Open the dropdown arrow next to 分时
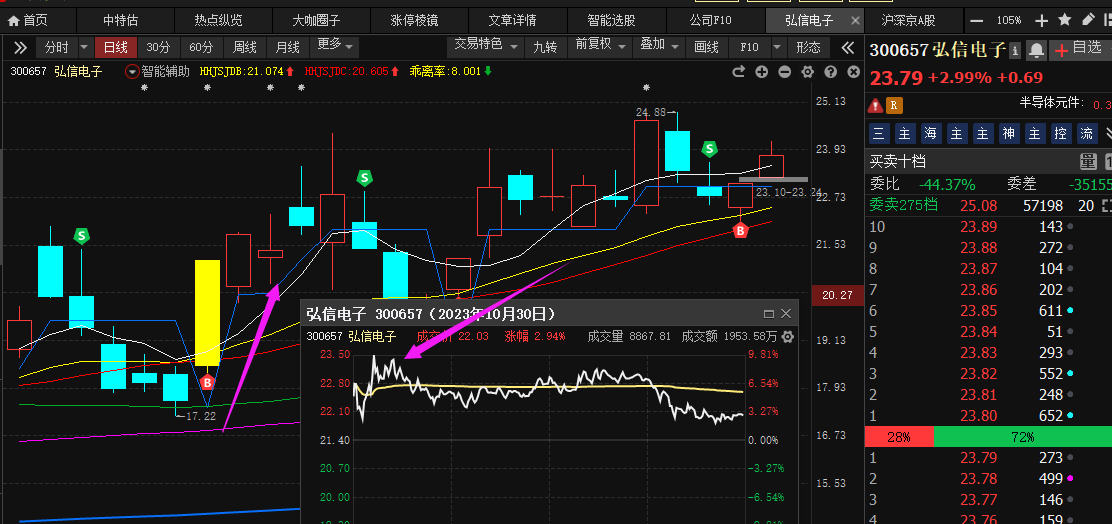The image size is (1112, 524). click(x=84, y=48)
